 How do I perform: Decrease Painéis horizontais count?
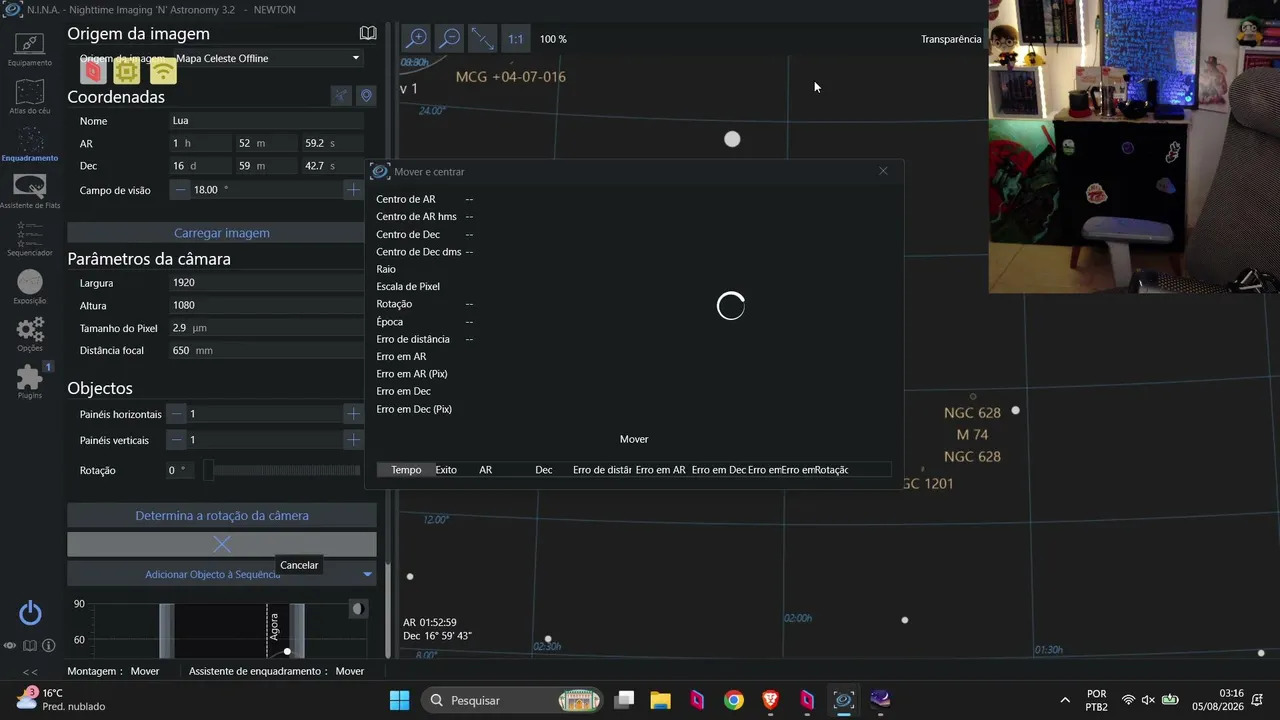point(177,414)
